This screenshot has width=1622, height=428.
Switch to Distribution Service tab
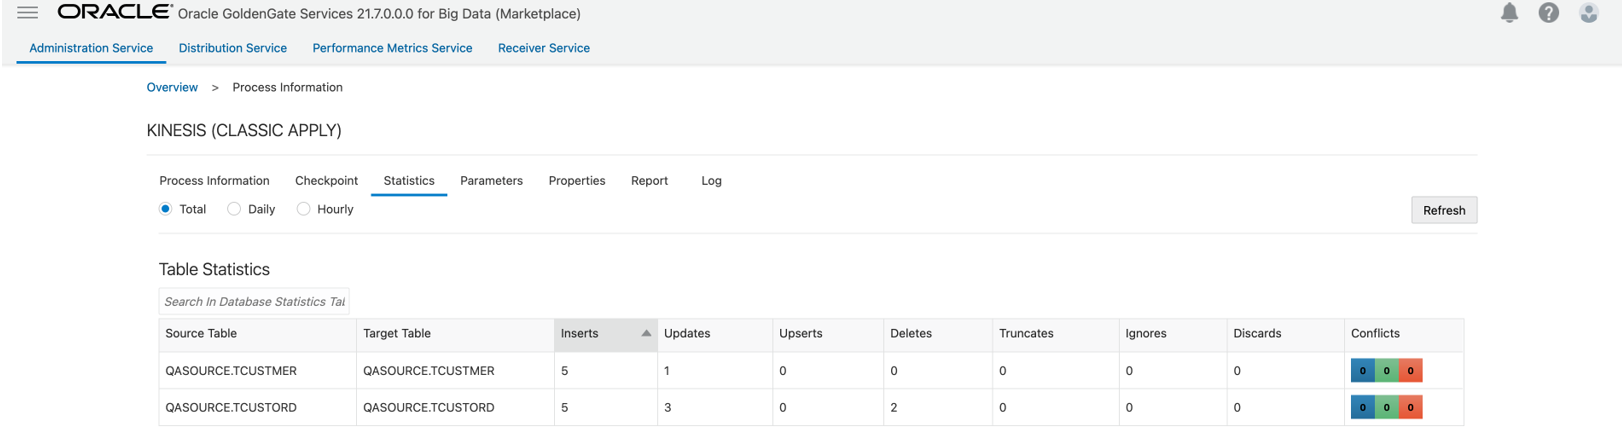(232, 48)
